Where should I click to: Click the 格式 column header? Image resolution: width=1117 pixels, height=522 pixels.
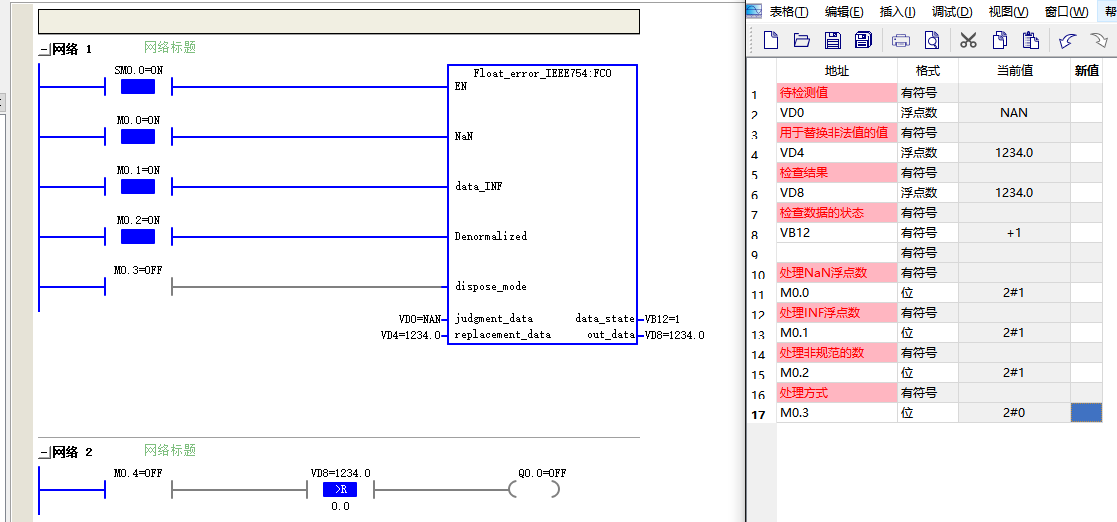click(x=928, y=71)
